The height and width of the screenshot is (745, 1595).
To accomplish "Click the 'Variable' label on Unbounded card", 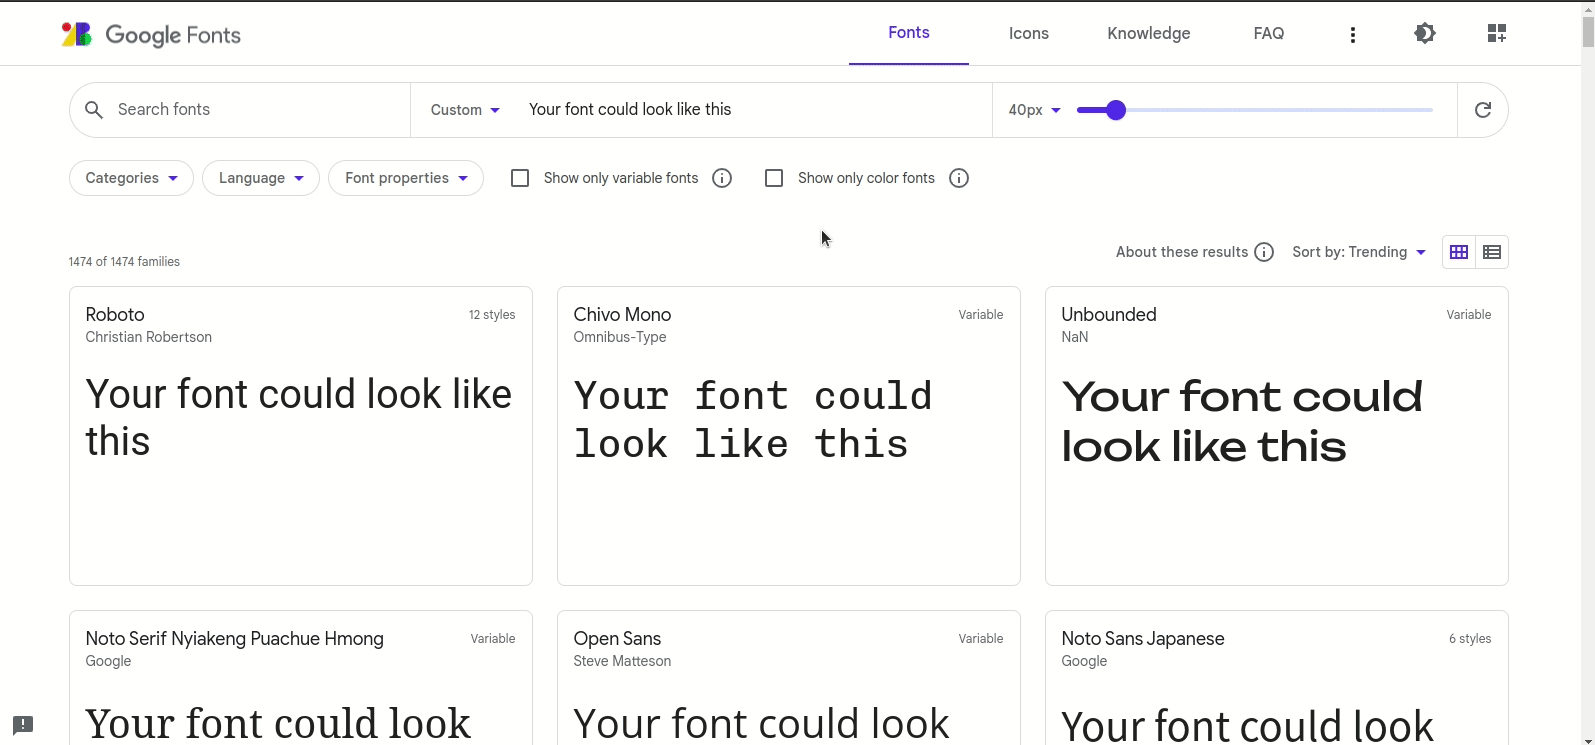I will click(x=1469, y=315).
